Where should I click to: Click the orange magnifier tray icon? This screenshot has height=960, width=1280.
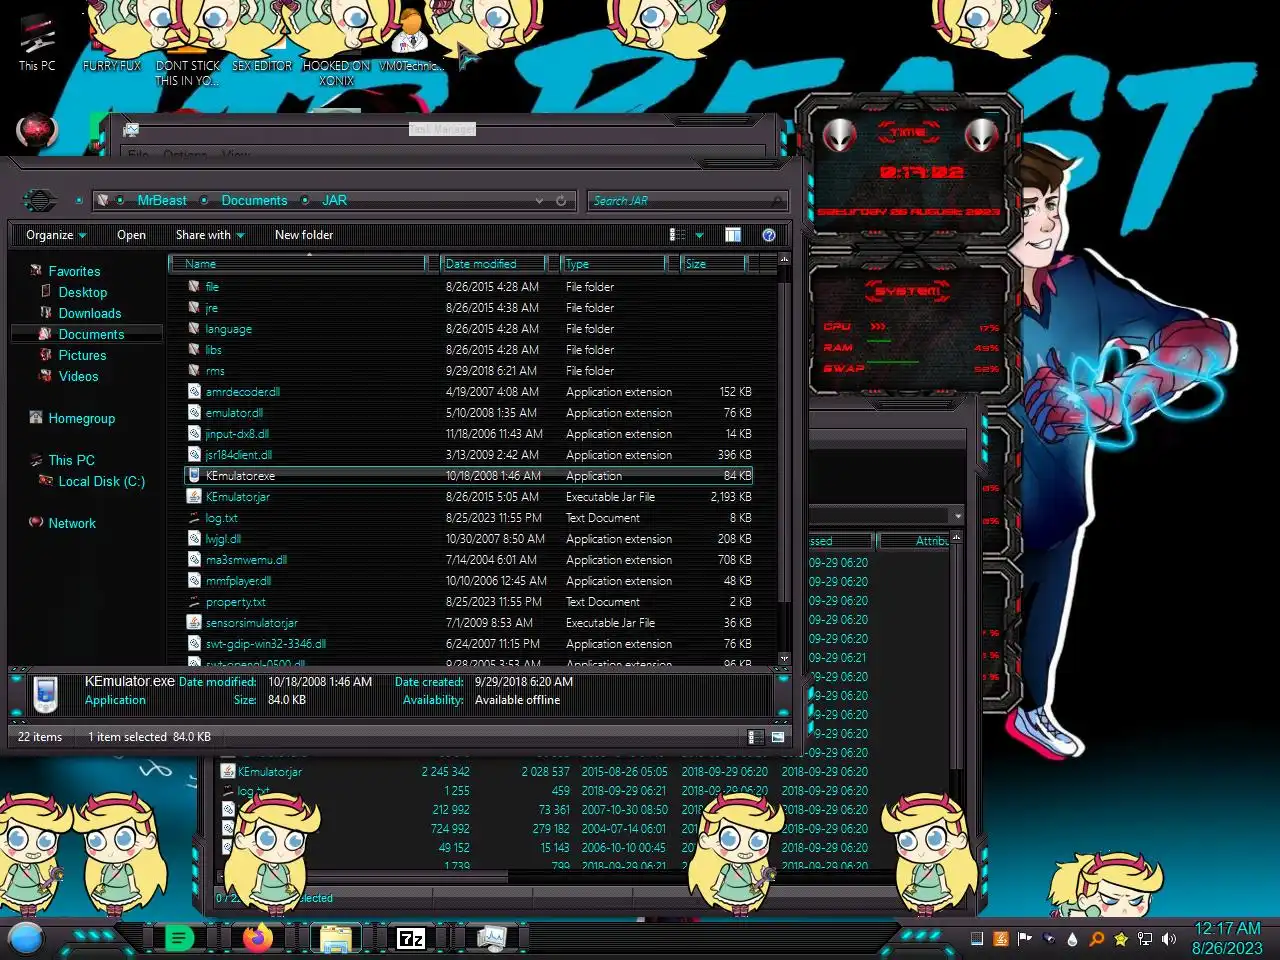(x=1097, y=939)
